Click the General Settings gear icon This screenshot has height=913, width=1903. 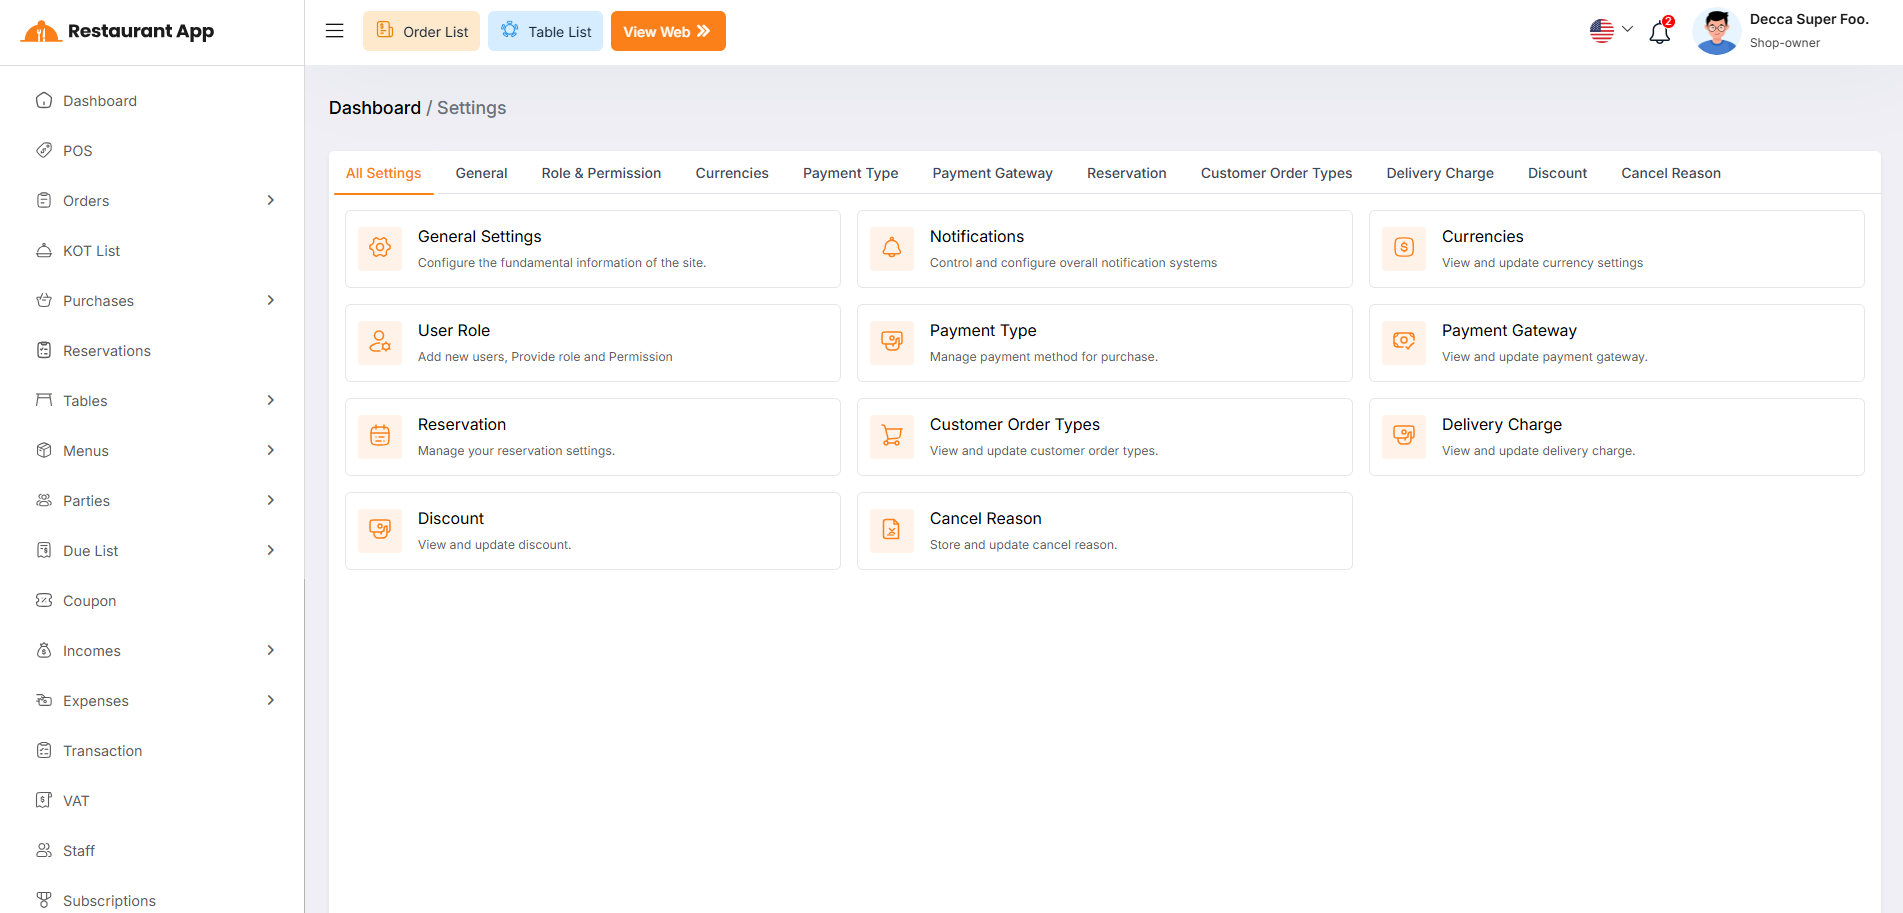coord(380,248)
